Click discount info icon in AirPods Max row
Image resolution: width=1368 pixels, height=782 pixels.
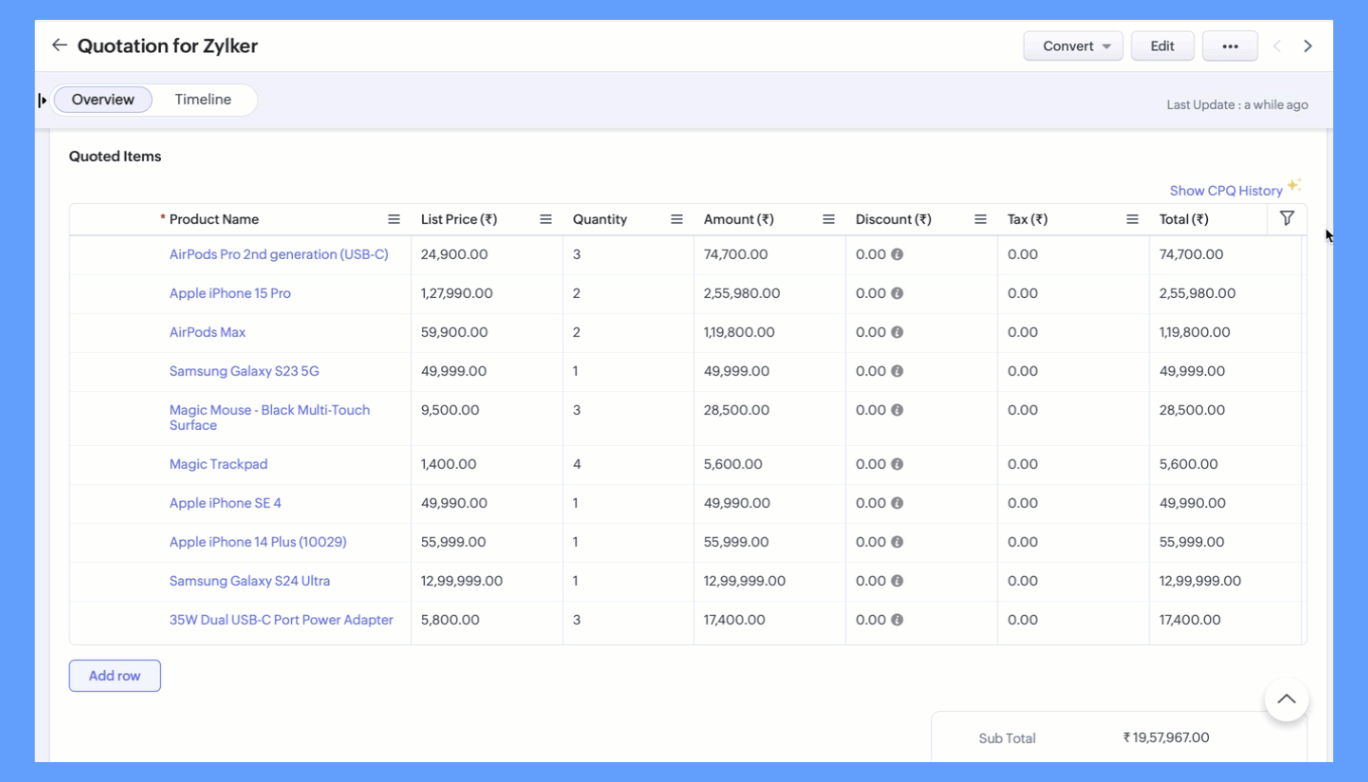(897, 332)
